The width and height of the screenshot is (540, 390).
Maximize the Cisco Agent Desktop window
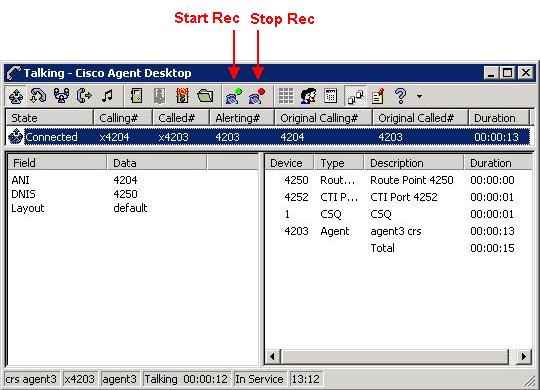point(507,73)
